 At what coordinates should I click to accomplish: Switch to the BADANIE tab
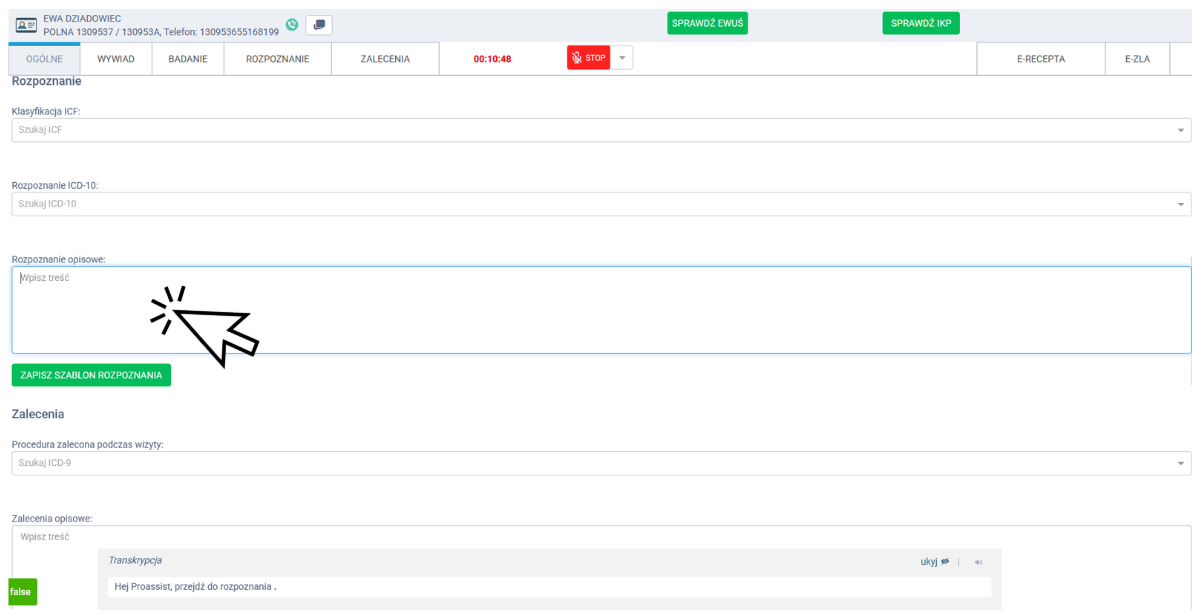[187, 59]
